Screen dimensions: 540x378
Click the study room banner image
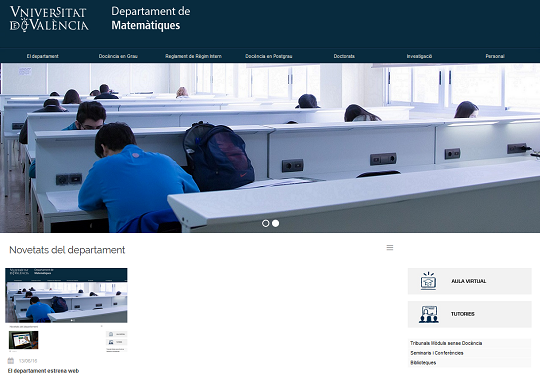tap(270, 148)
